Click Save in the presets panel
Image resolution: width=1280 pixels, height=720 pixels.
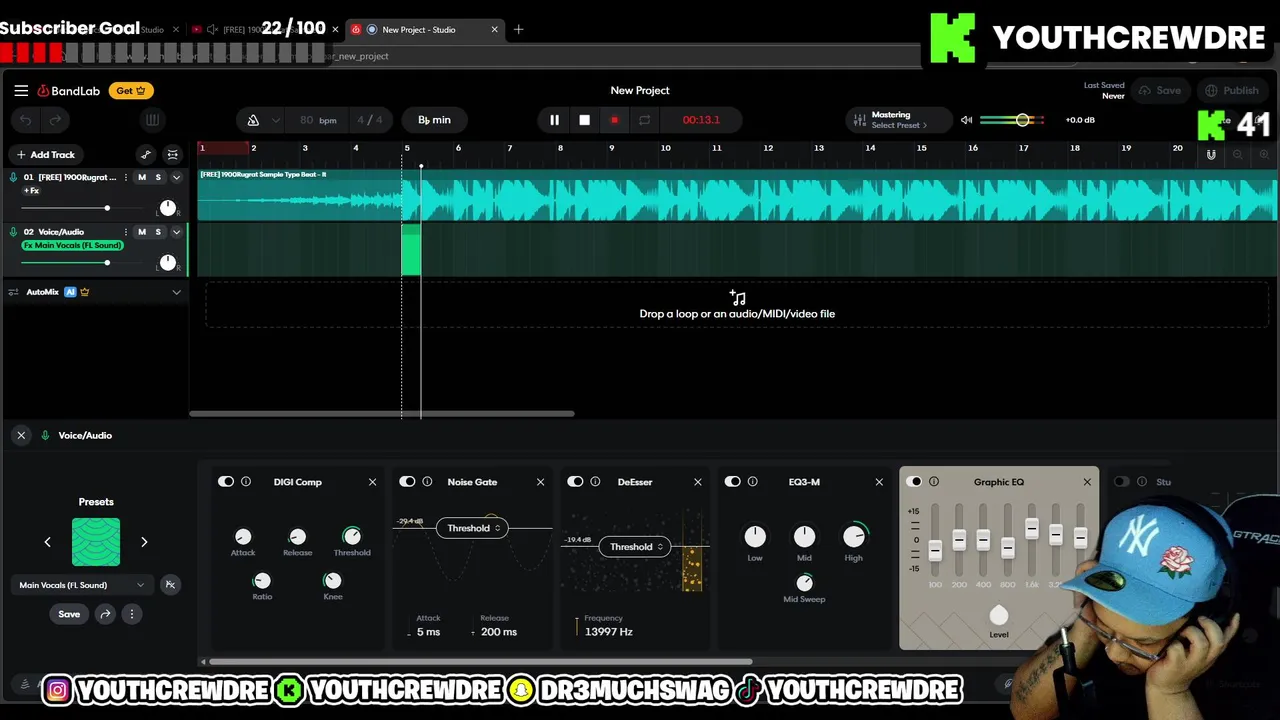pos(69,614)
